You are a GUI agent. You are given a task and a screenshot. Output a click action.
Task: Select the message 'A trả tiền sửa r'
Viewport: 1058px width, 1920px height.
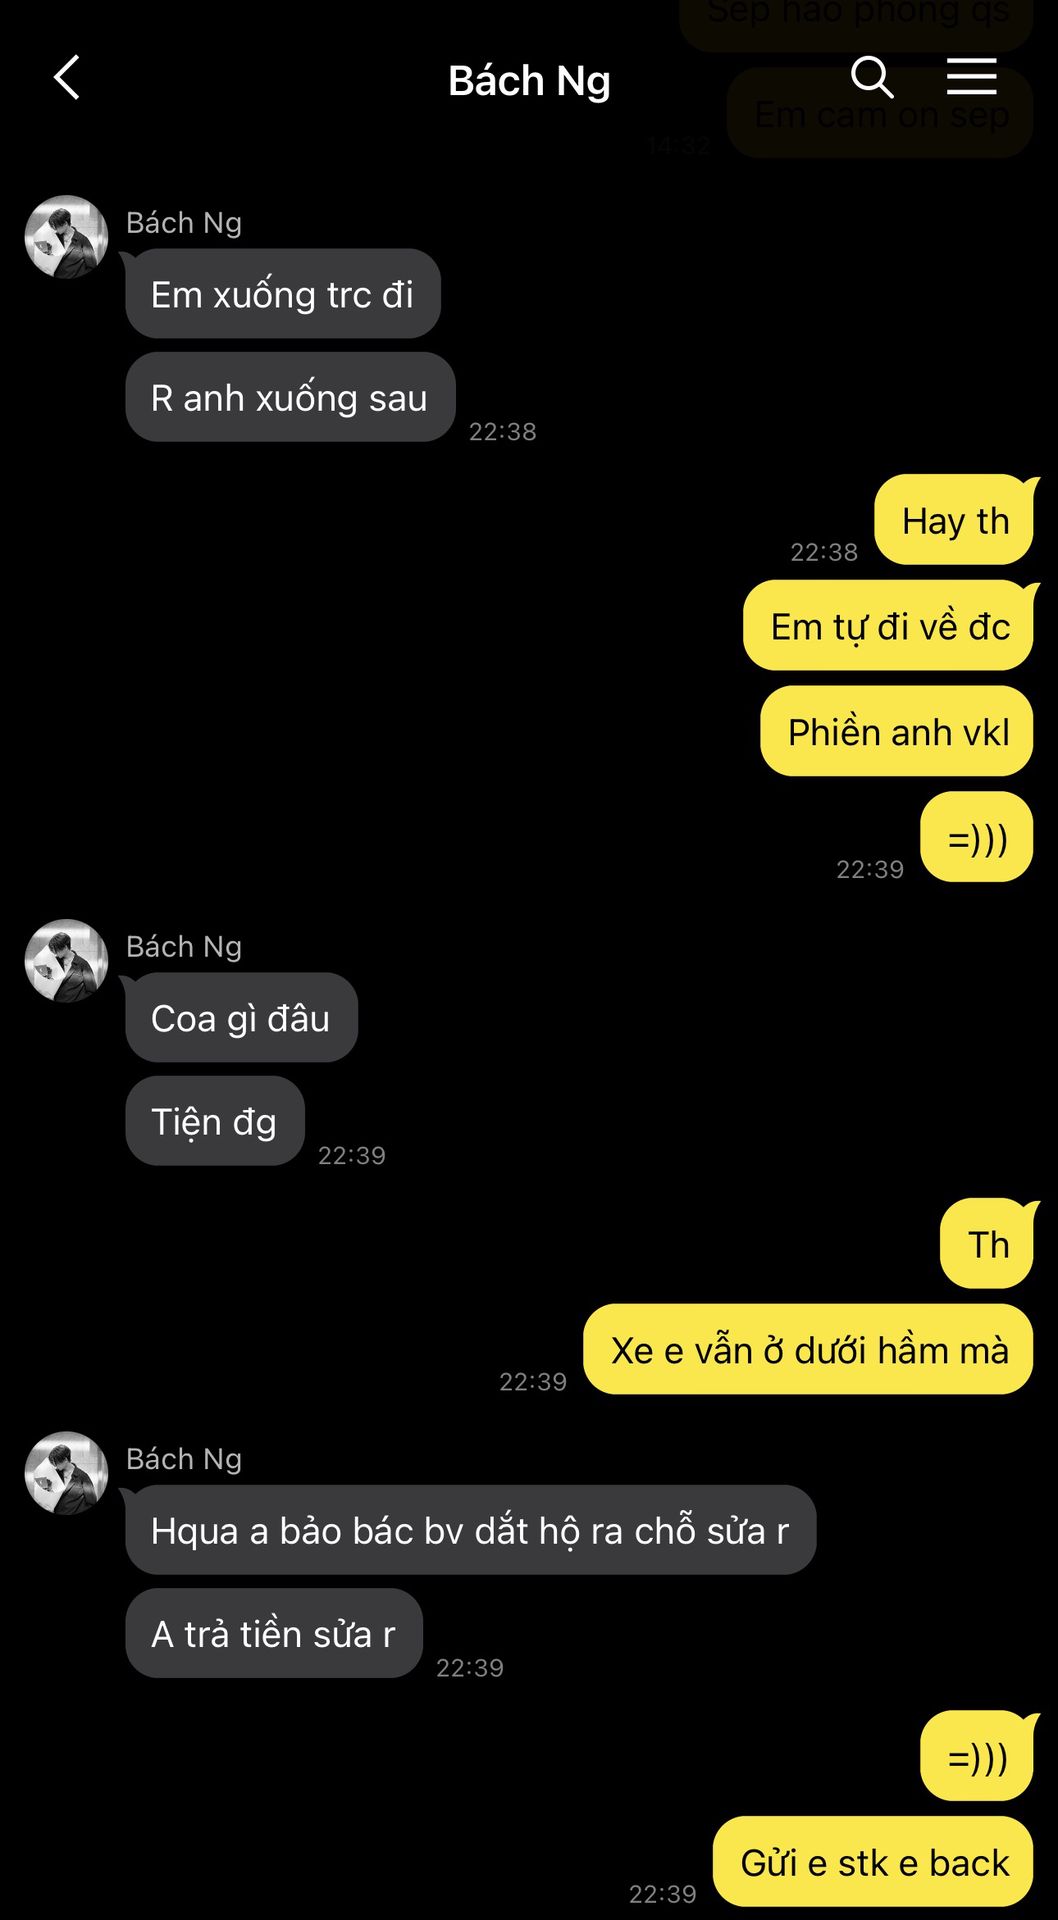274,1633
